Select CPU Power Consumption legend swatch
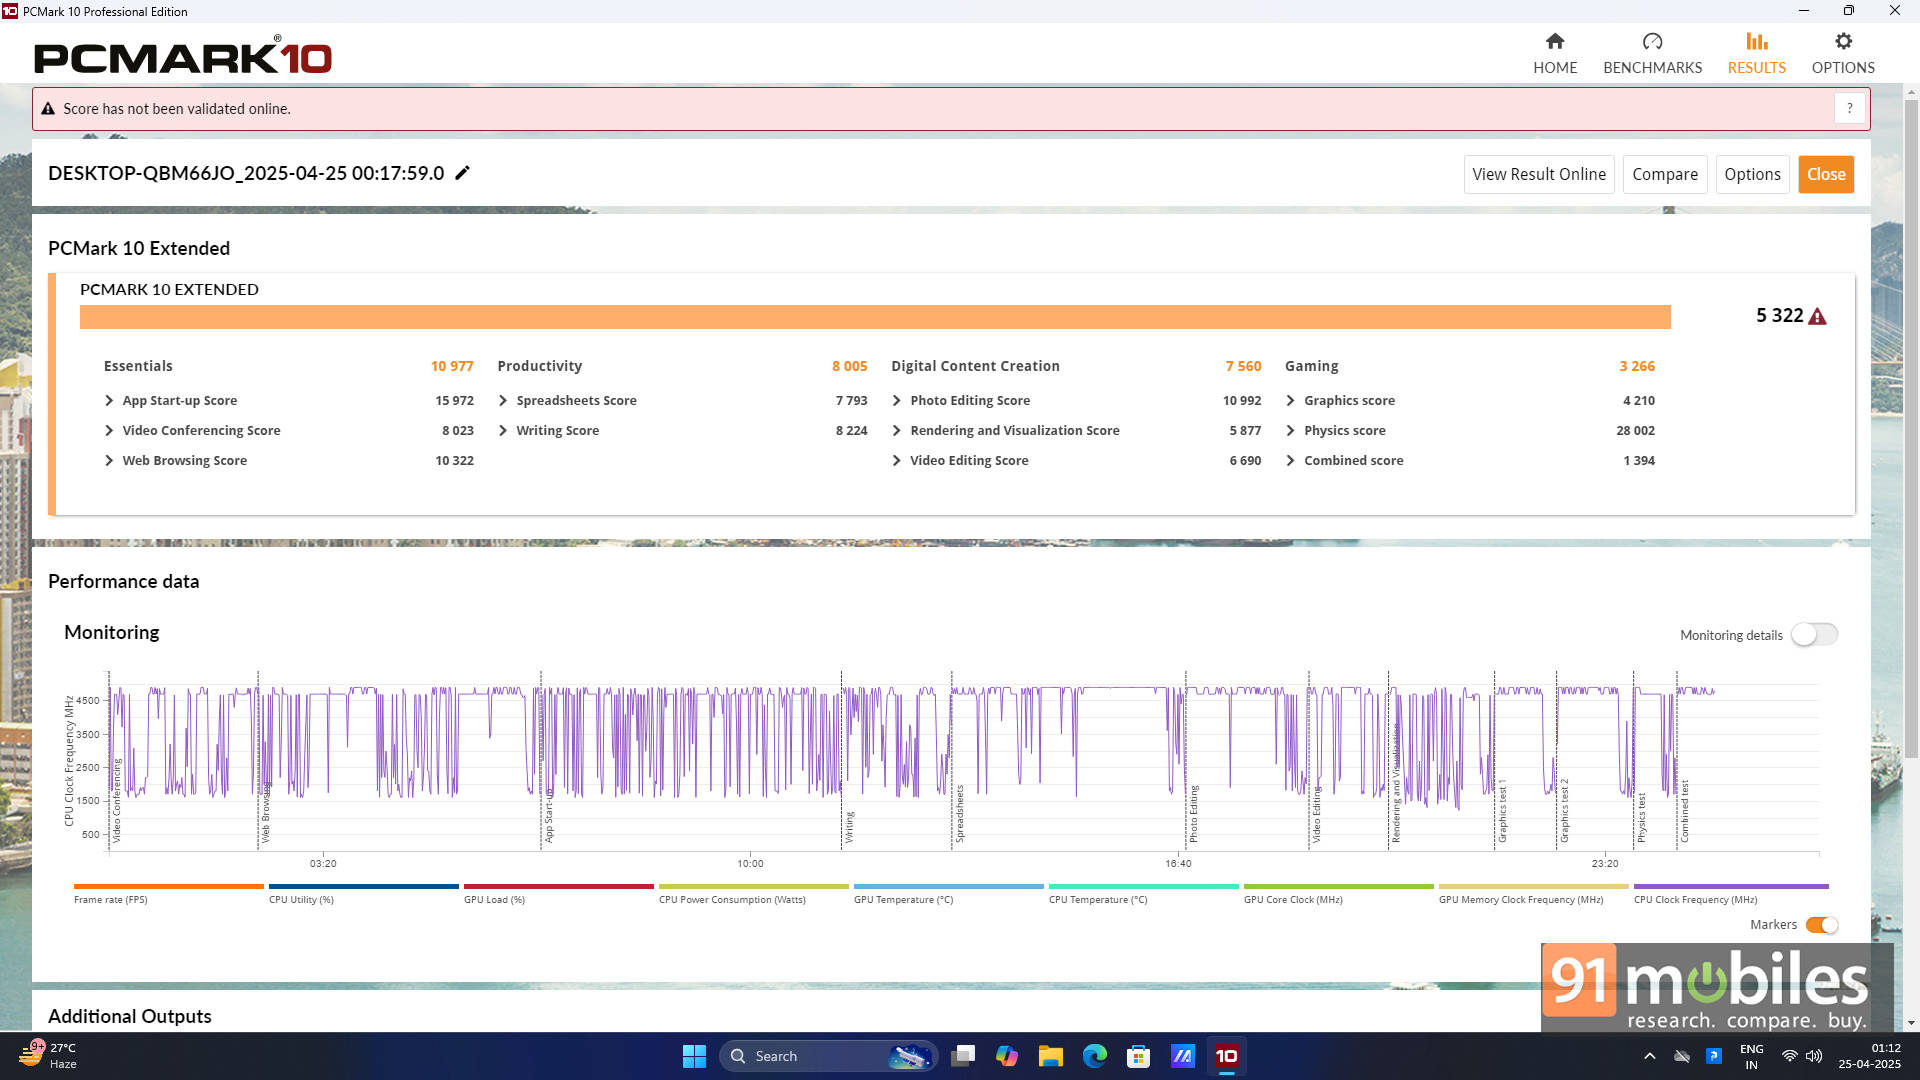This screenshot has width=1920, height=1080. coord(753,886)
